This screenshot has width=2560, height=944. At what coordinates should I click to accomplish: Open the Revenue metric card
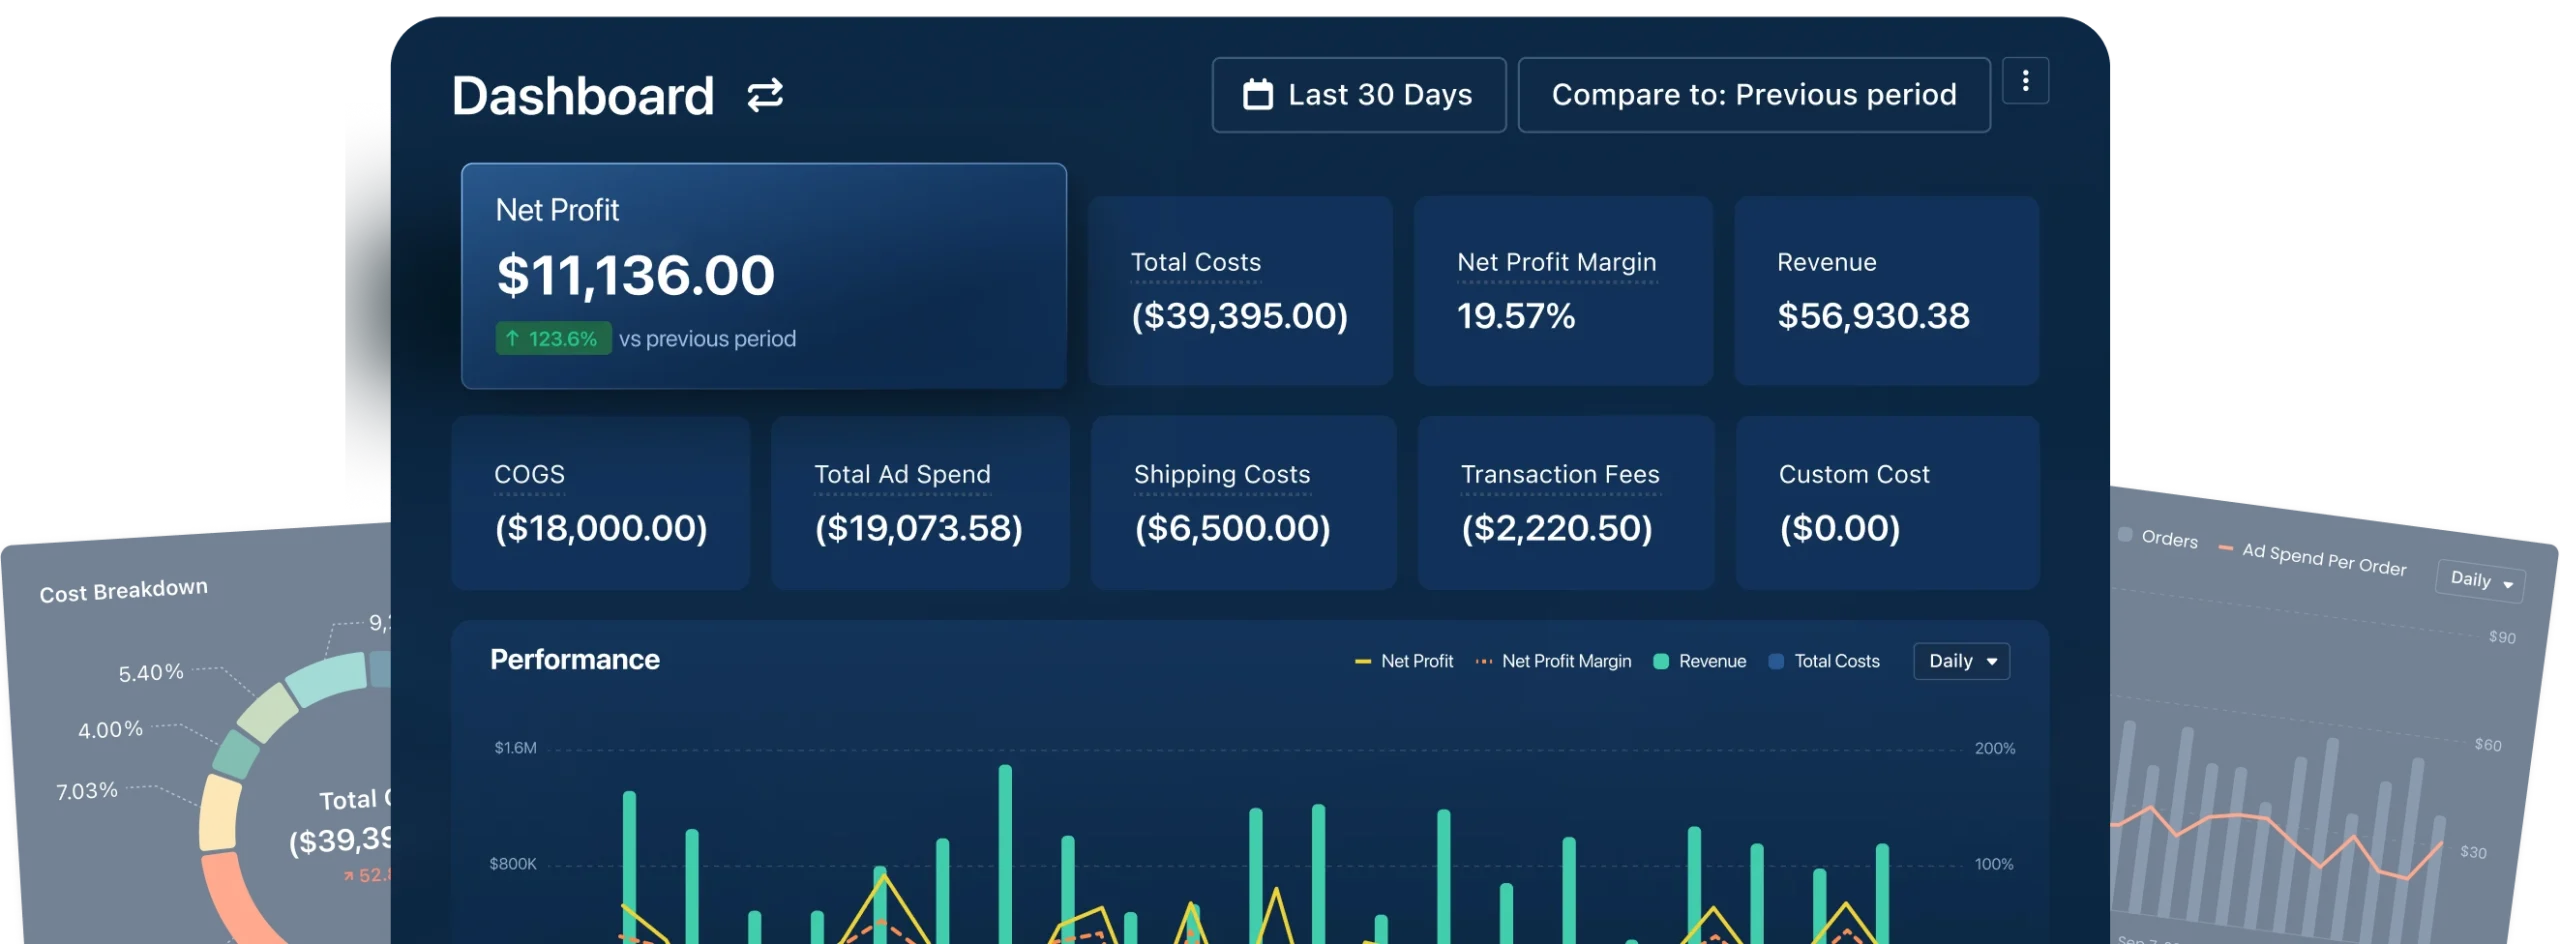coord(1886,291)
